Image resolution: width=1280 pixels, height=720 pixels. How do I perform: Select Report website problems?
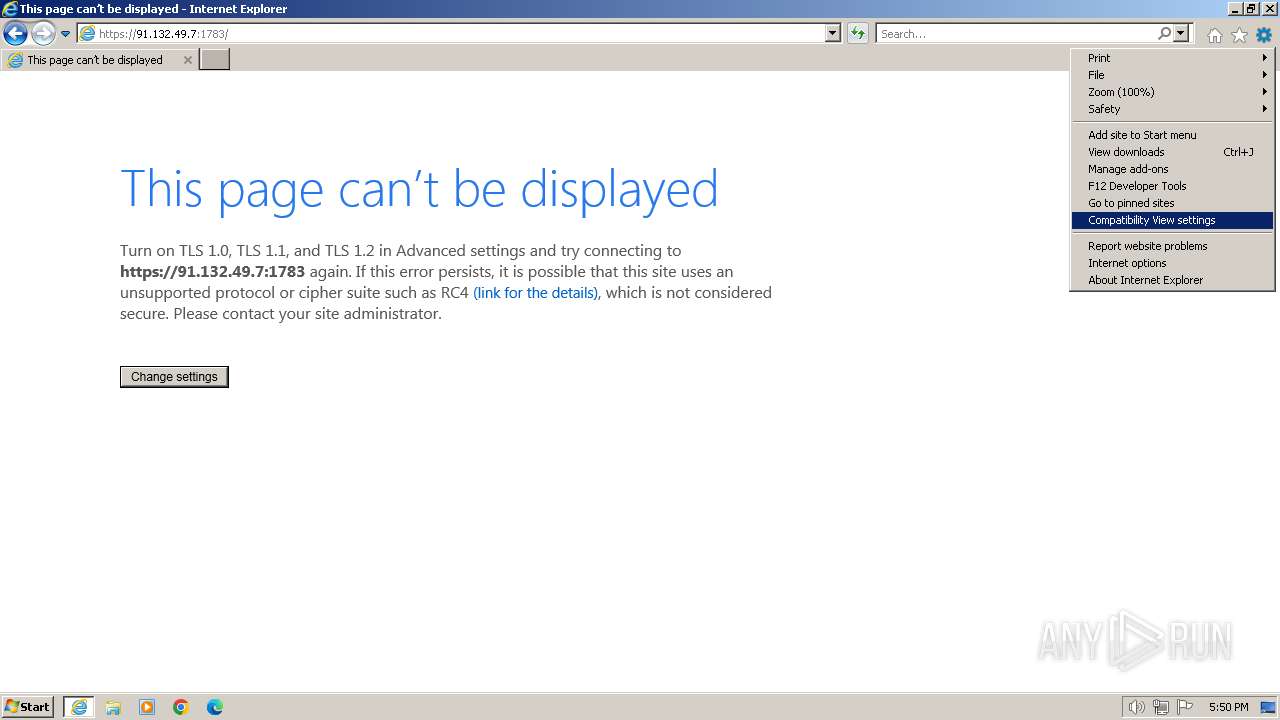1172,246
